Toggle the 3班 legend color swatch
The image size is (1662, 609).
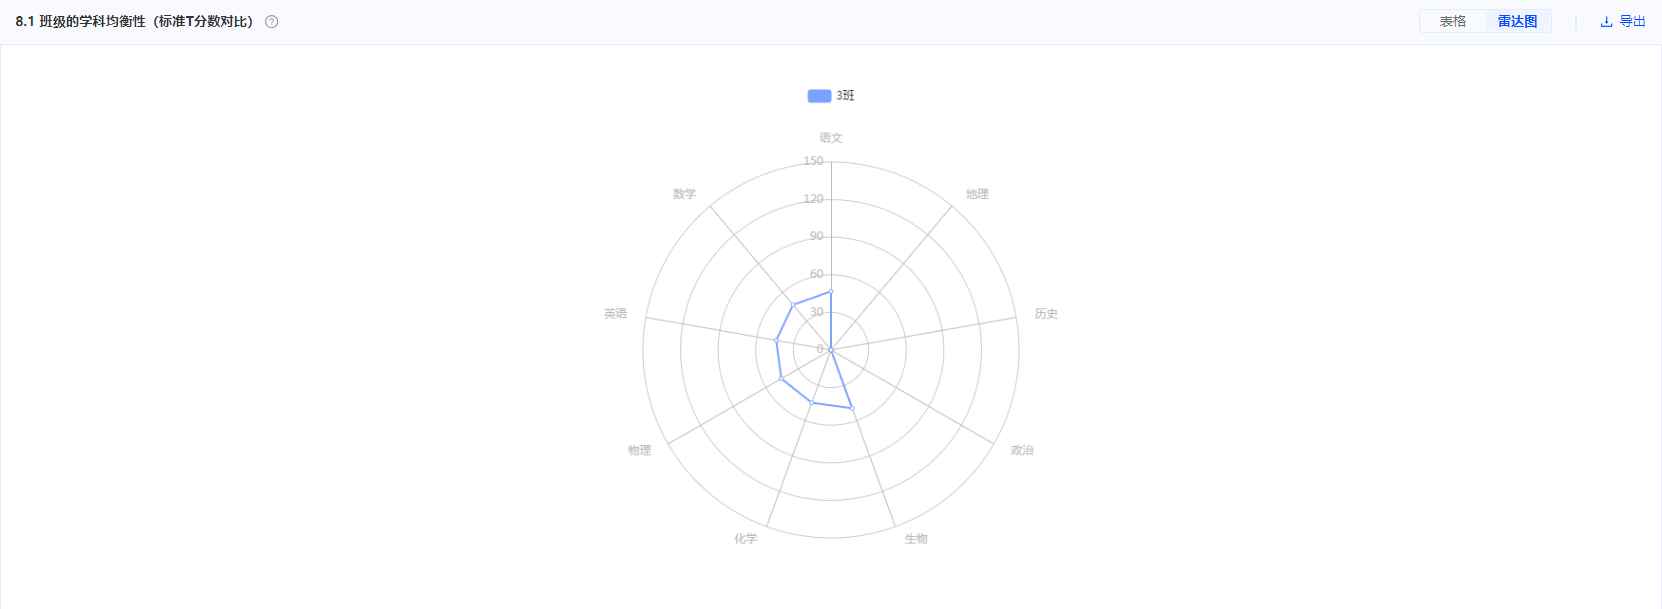pyautogui.click(x=819, y=96)
